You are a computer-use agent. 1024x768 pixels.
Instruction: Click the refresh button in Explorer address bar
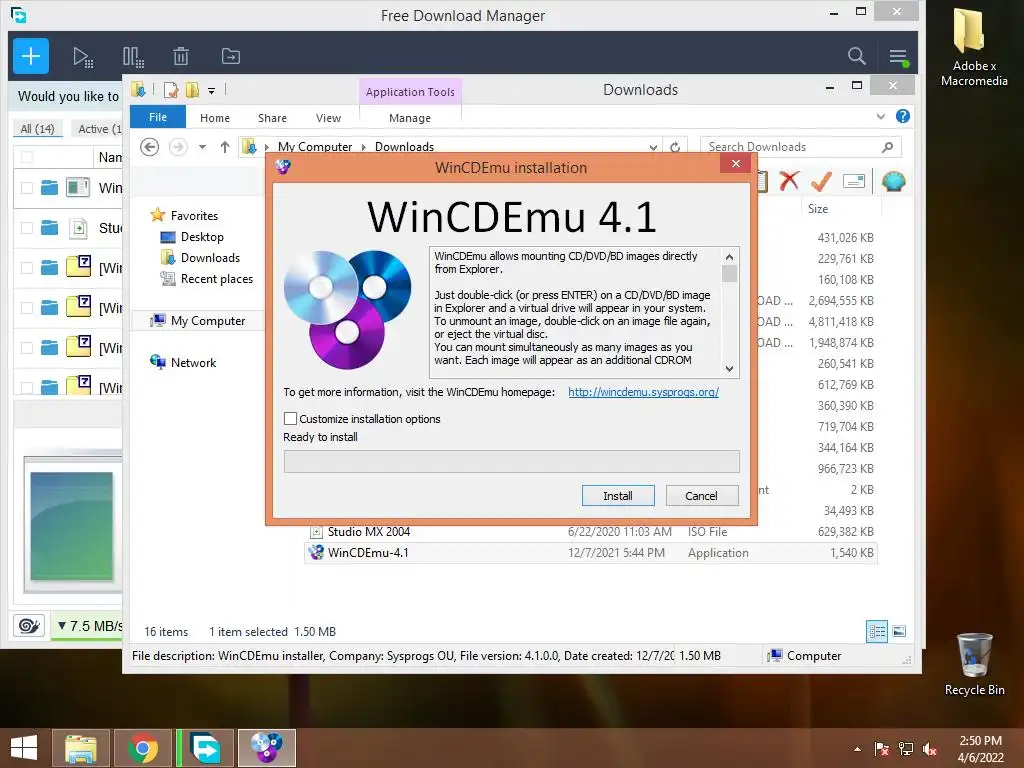pos(675,147)
